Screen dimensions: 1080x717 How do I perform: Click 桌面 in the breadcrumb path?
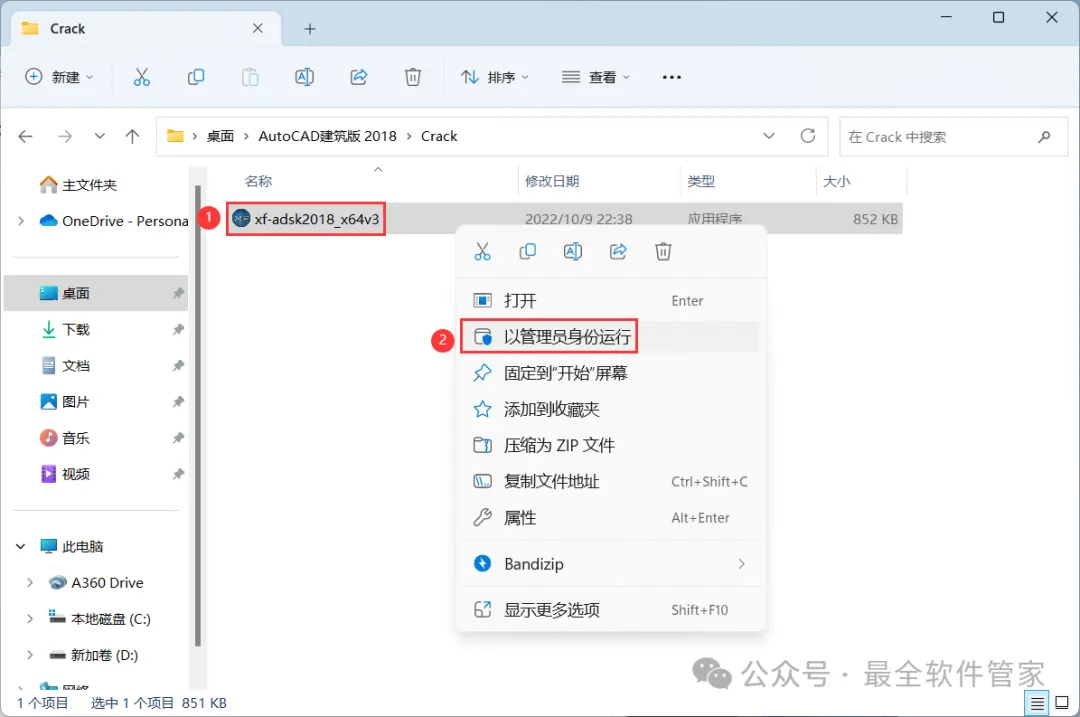point(220,136)
